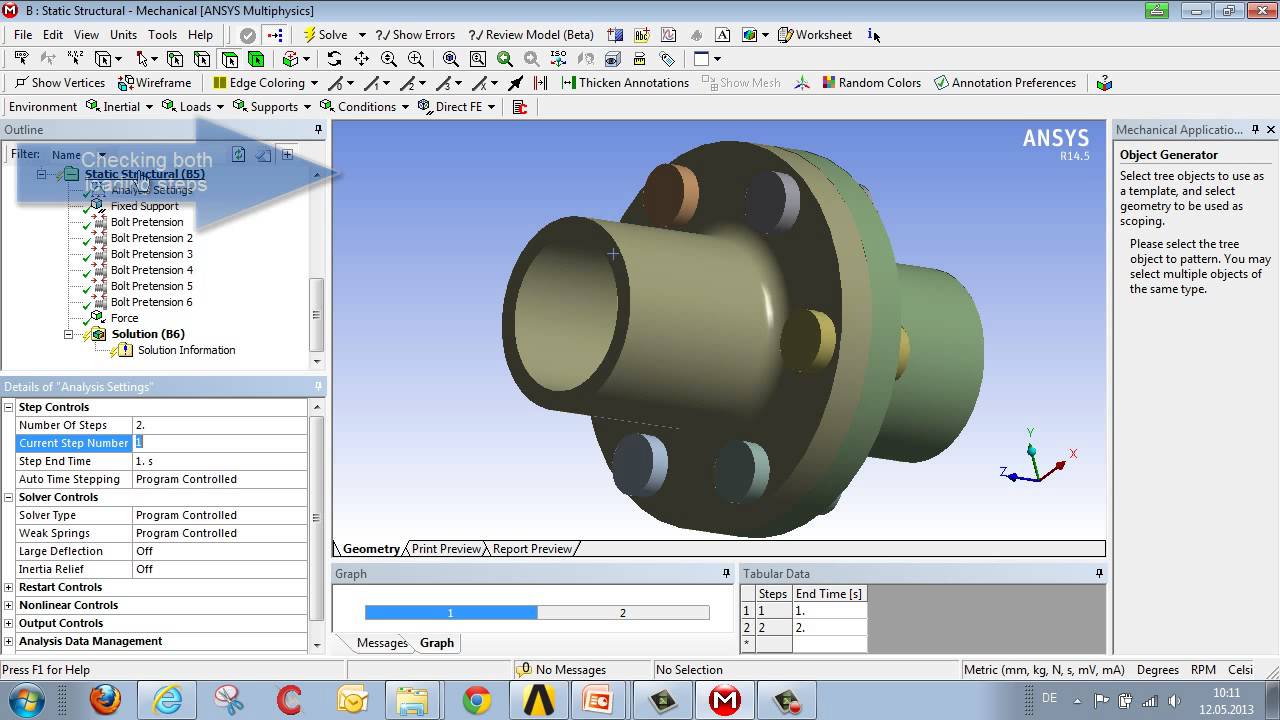Screen dimensions: 1280x720
Task: Collapse the Solution (B6) tree node
Action: [68, 334]
